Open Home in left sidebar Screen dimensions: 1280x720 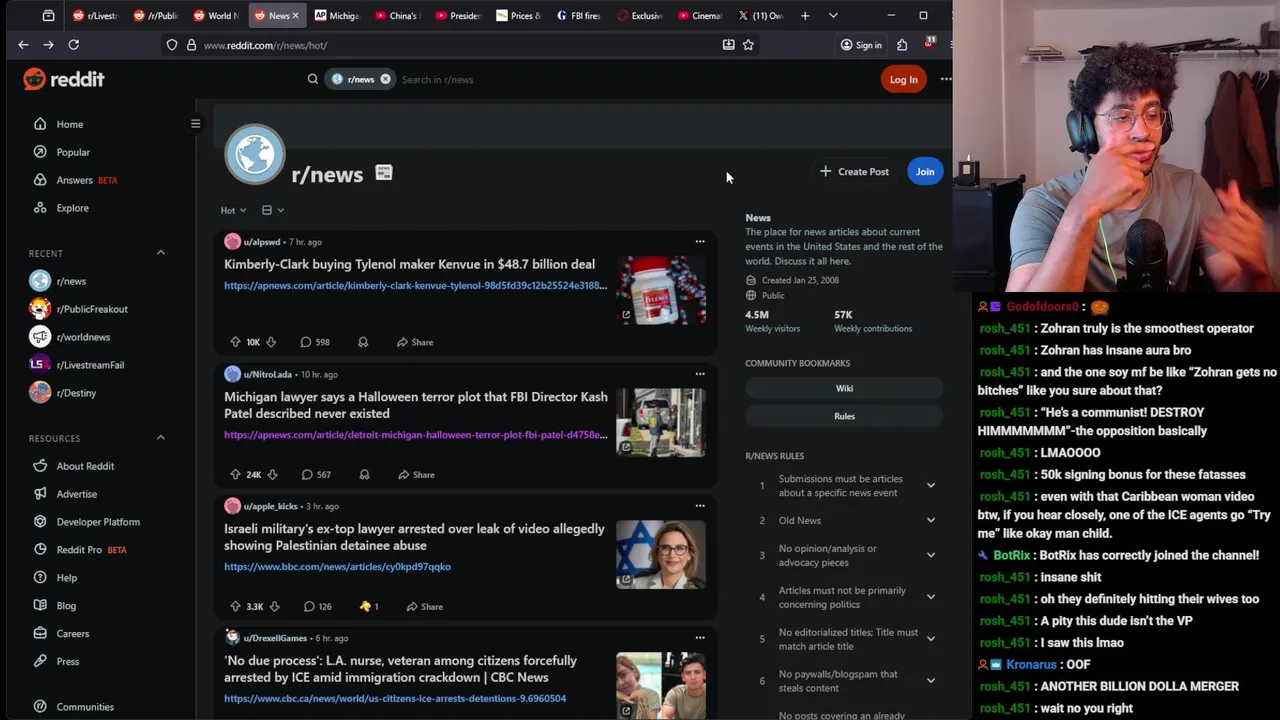(70, 124)
